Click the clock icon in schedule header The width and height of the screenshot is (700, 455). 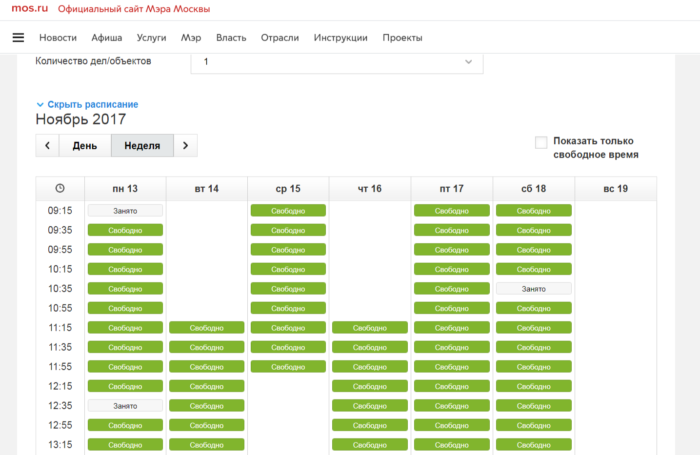pyautogui.click(x=60, y=189)
